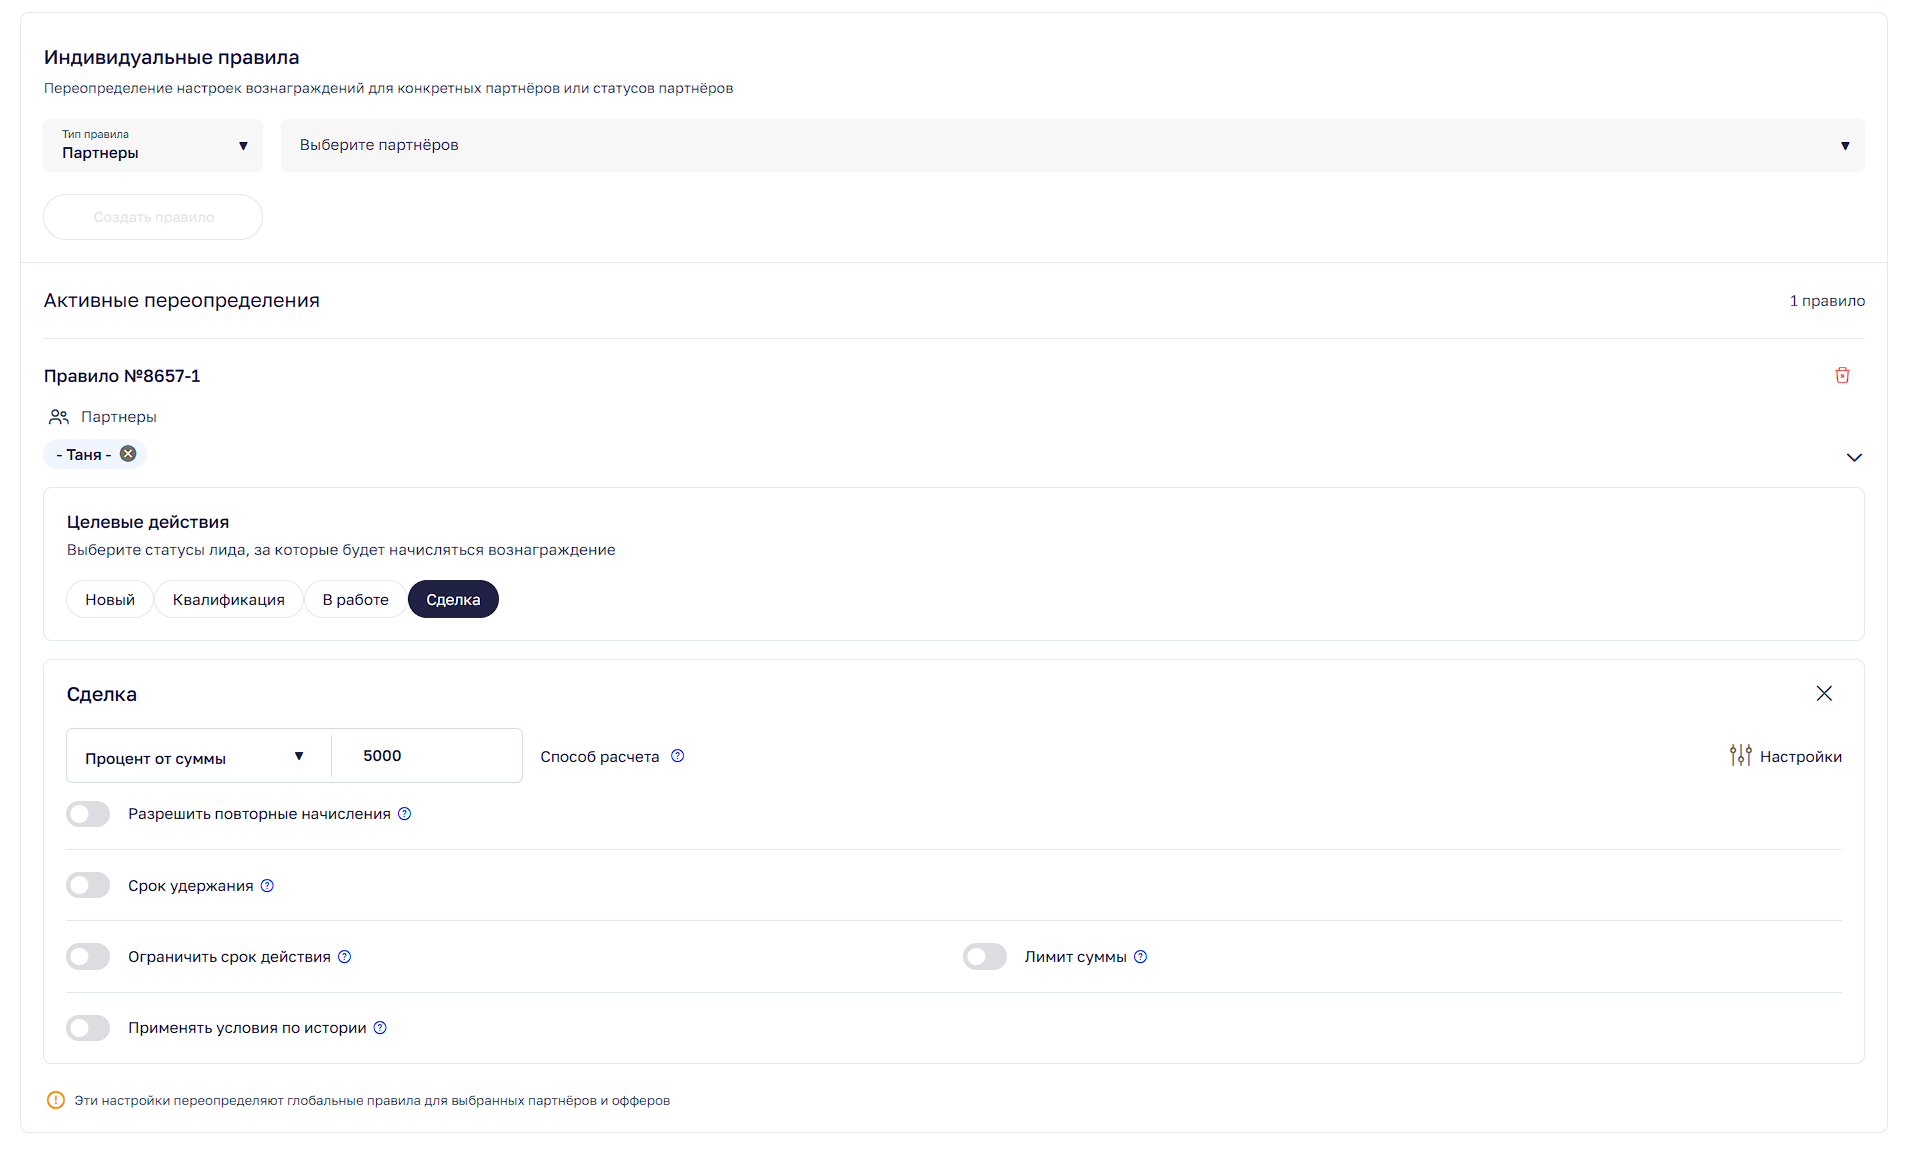Screen dimensions: 1908x1149
Task: Open the Тип правила dropdown
Action: (153, 146)
